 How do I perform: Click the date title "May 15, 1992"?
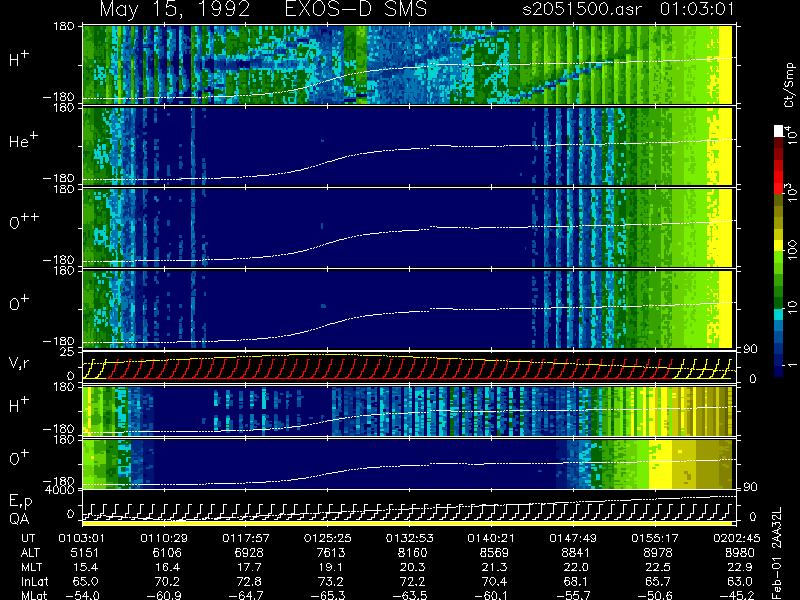(175, 10)
